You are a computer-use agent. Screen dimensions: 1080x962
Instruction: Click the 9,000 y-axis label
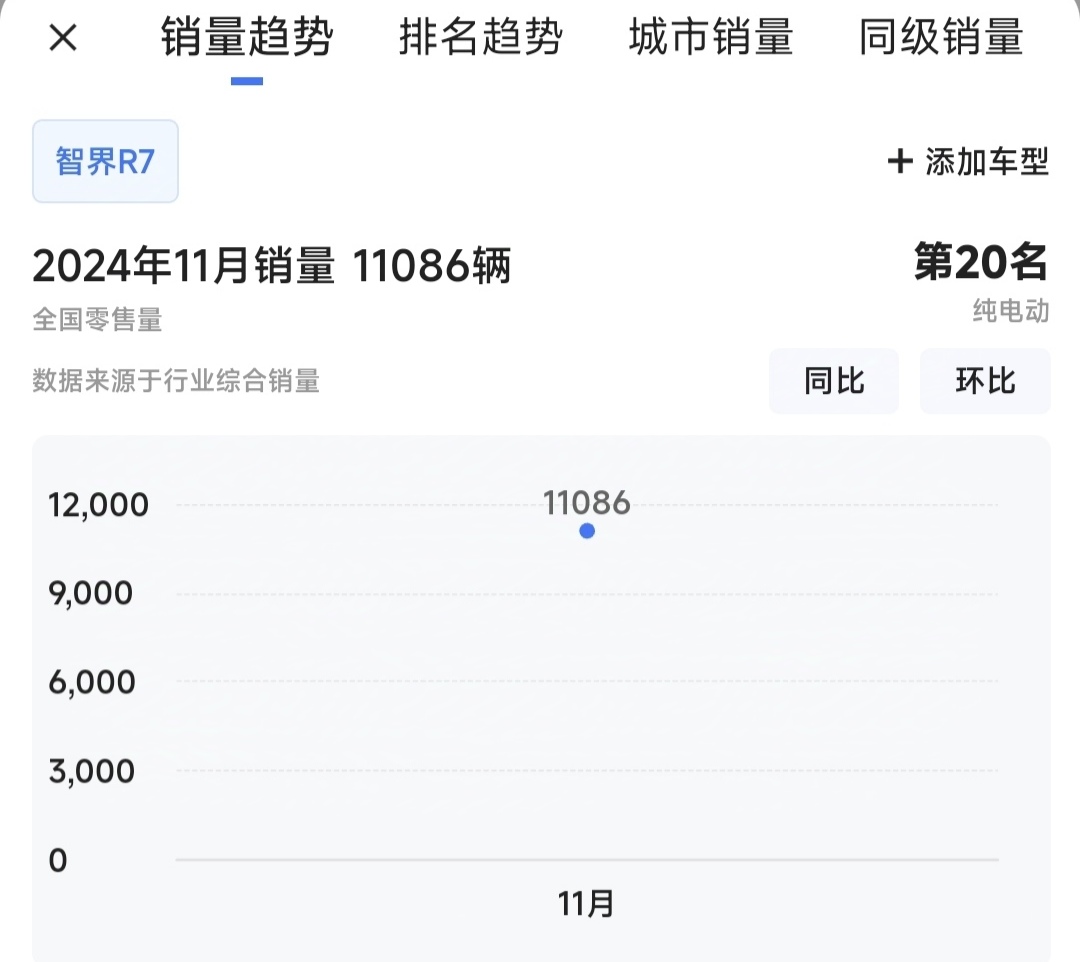(90, 593)
